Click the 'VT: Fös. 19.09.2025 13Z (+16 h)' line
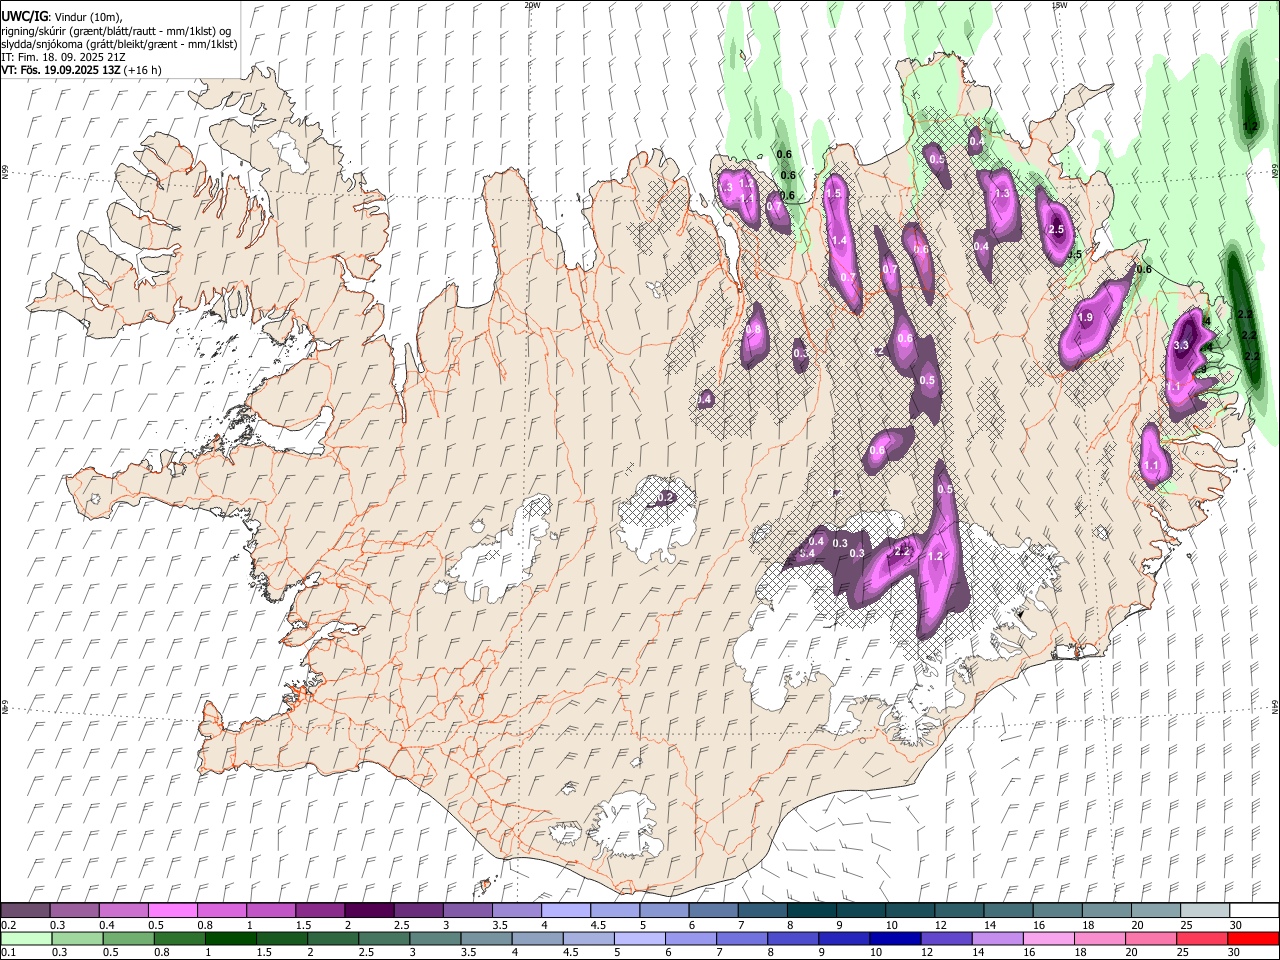The image size is (1280, 960). [82, 71]
